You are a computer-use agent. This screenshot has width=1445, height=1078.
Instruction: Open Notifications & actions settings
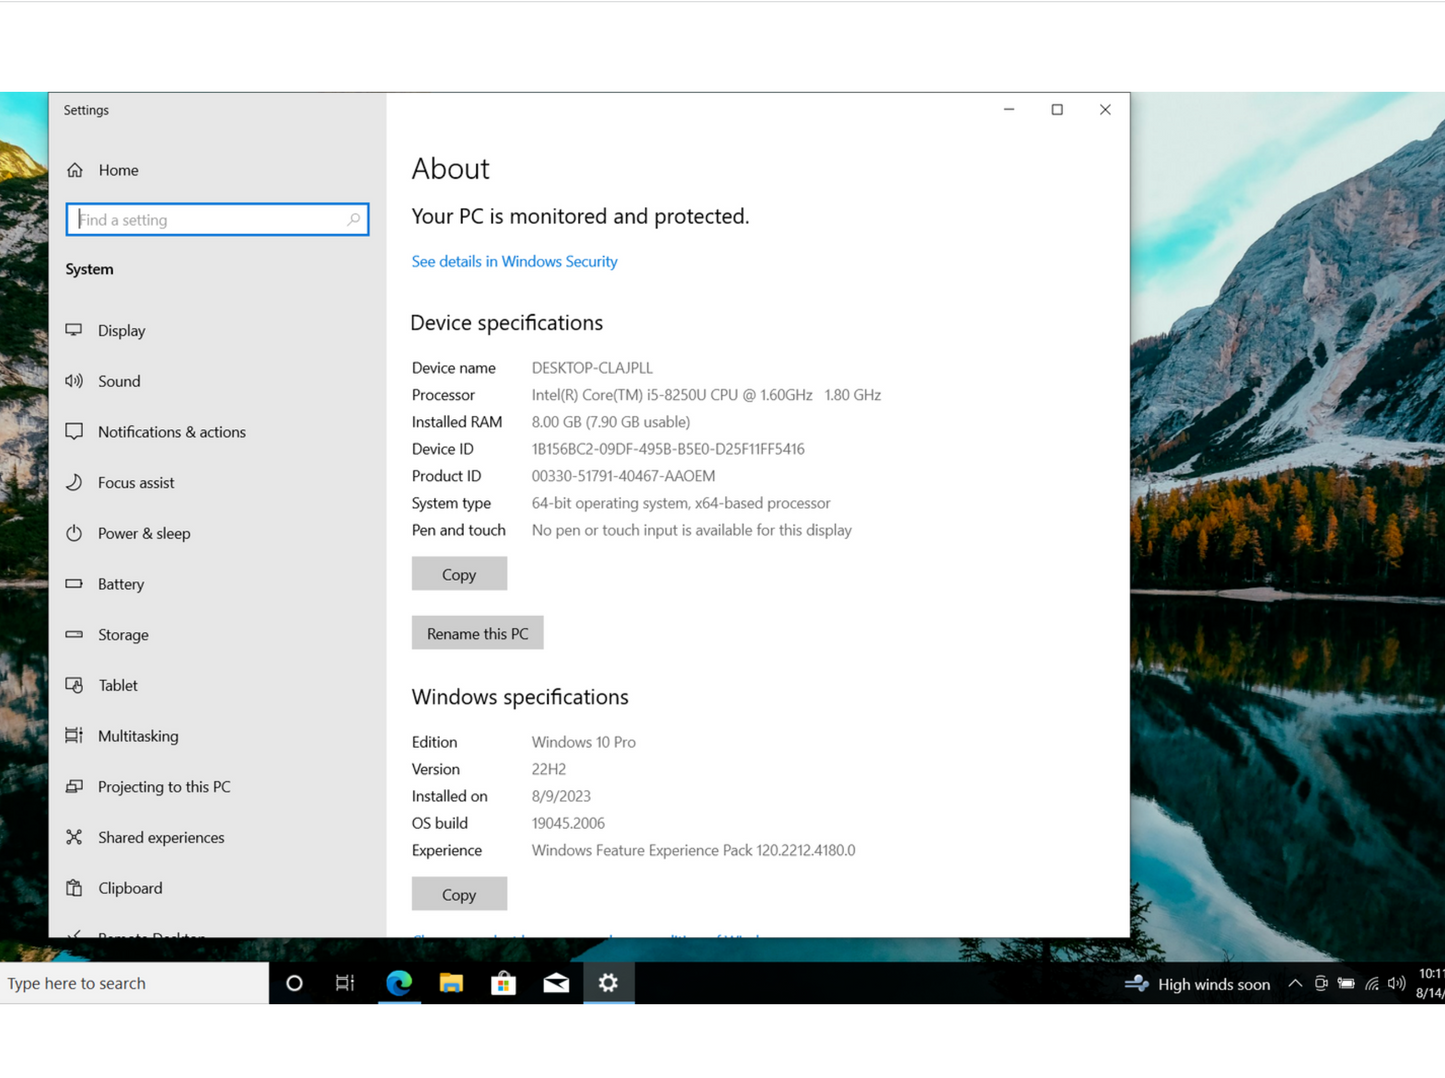[171, 431]
